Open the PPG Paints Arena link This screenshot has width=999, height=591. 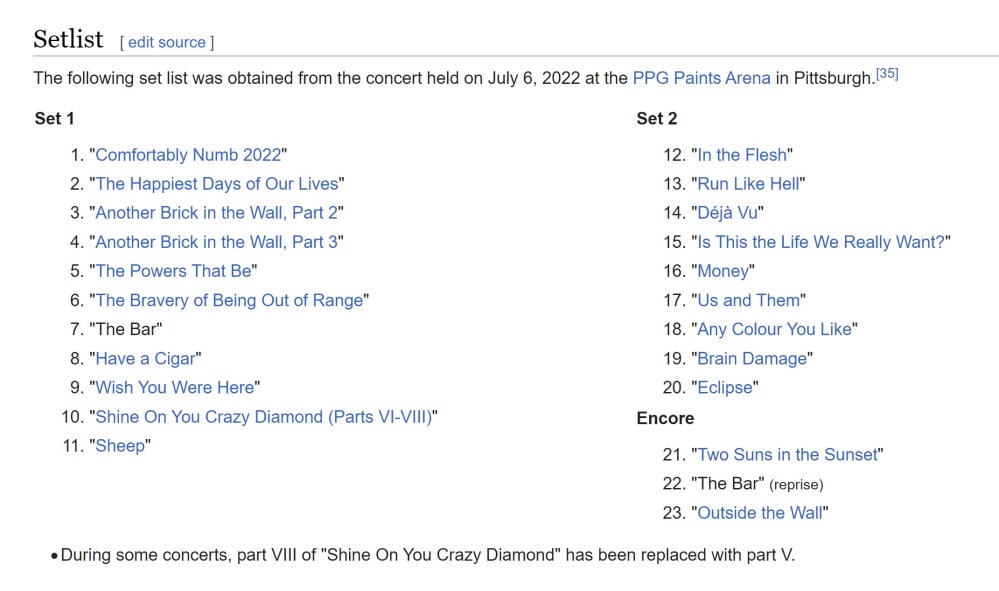[701, 78]
